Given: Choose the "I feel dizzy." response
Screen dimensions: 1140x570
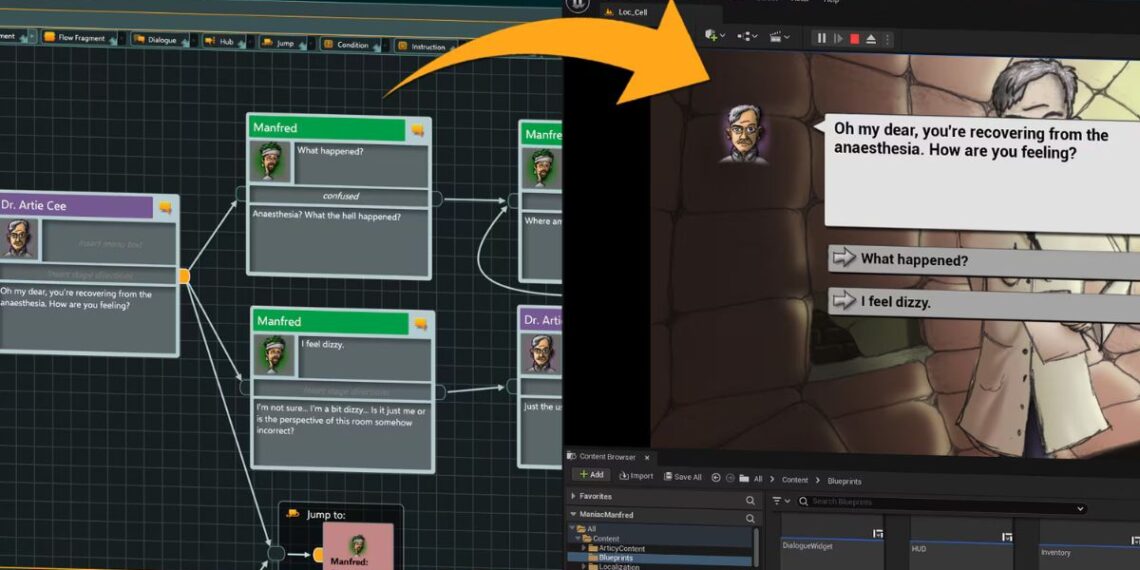Looking at the screenshot, I should pyautogui.click(x=895, y=302).
